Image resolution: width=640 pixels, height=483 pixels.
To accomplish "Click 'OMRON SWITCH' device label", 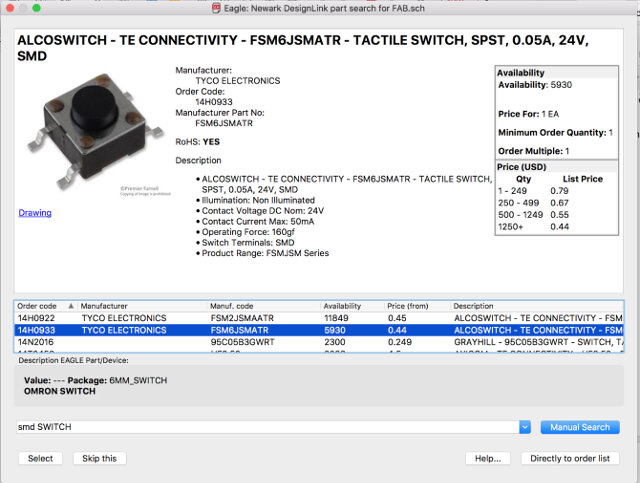I will 60,391.
